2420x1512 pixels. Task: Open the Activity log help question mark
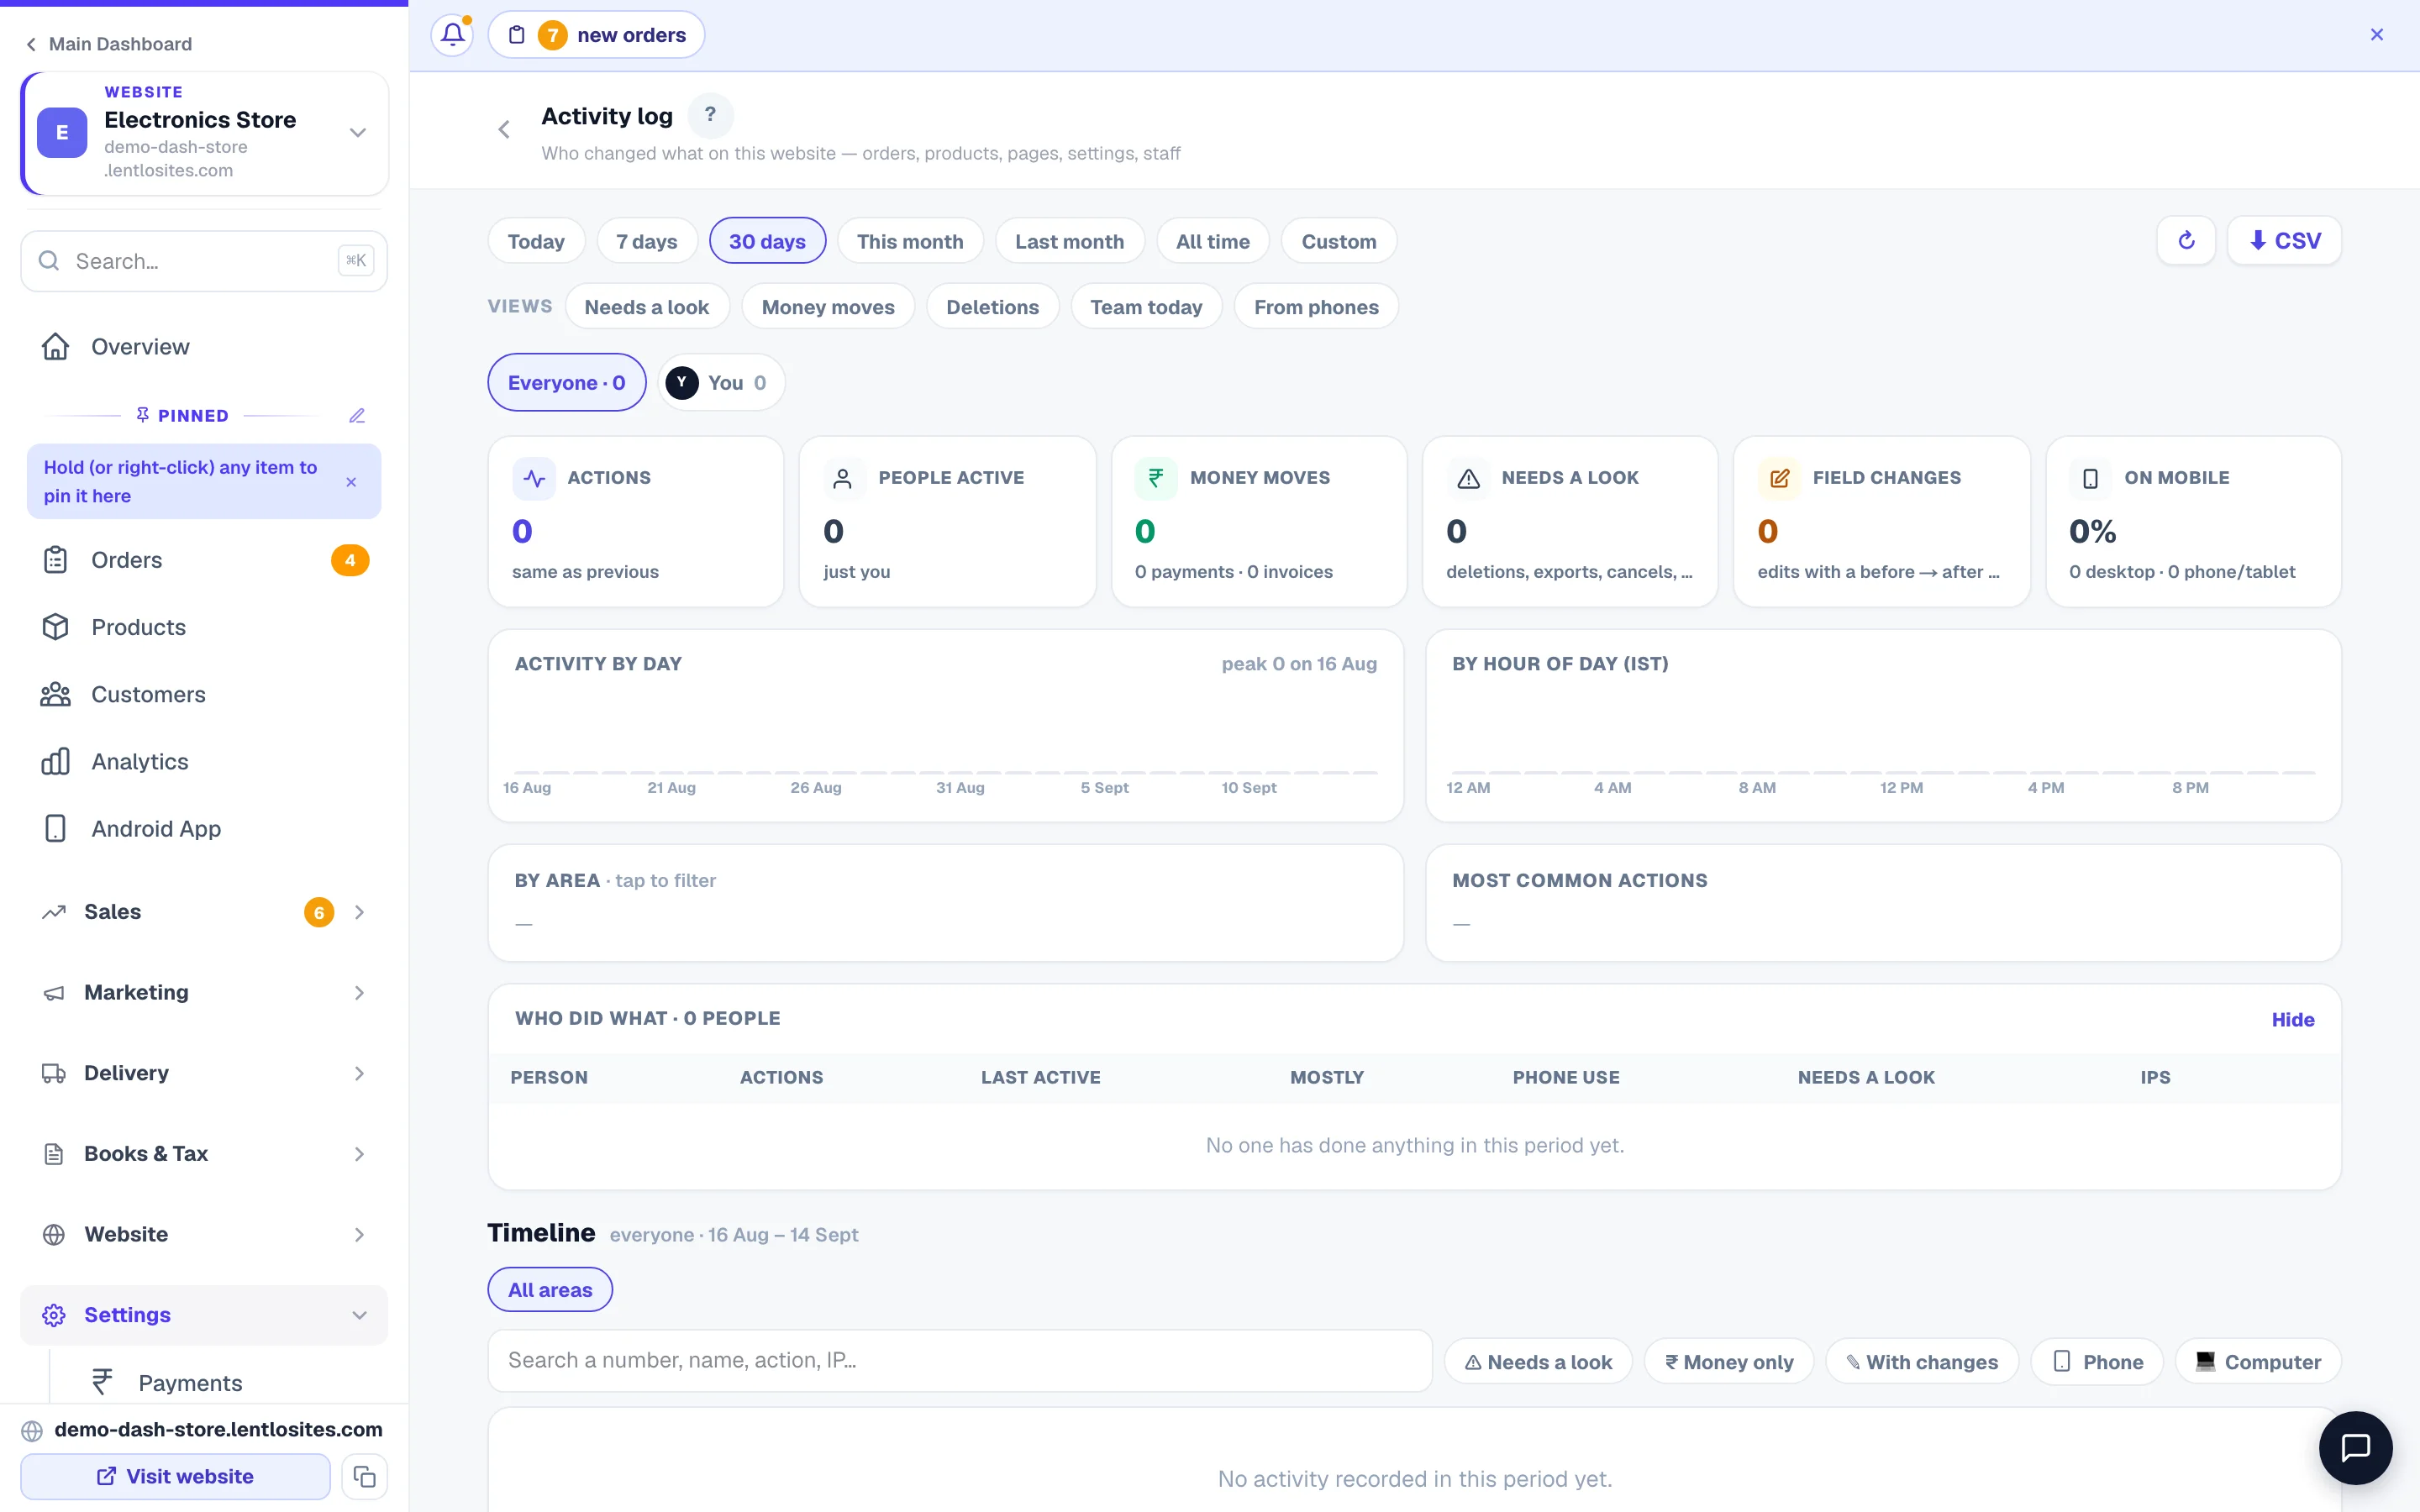point(710,115)
